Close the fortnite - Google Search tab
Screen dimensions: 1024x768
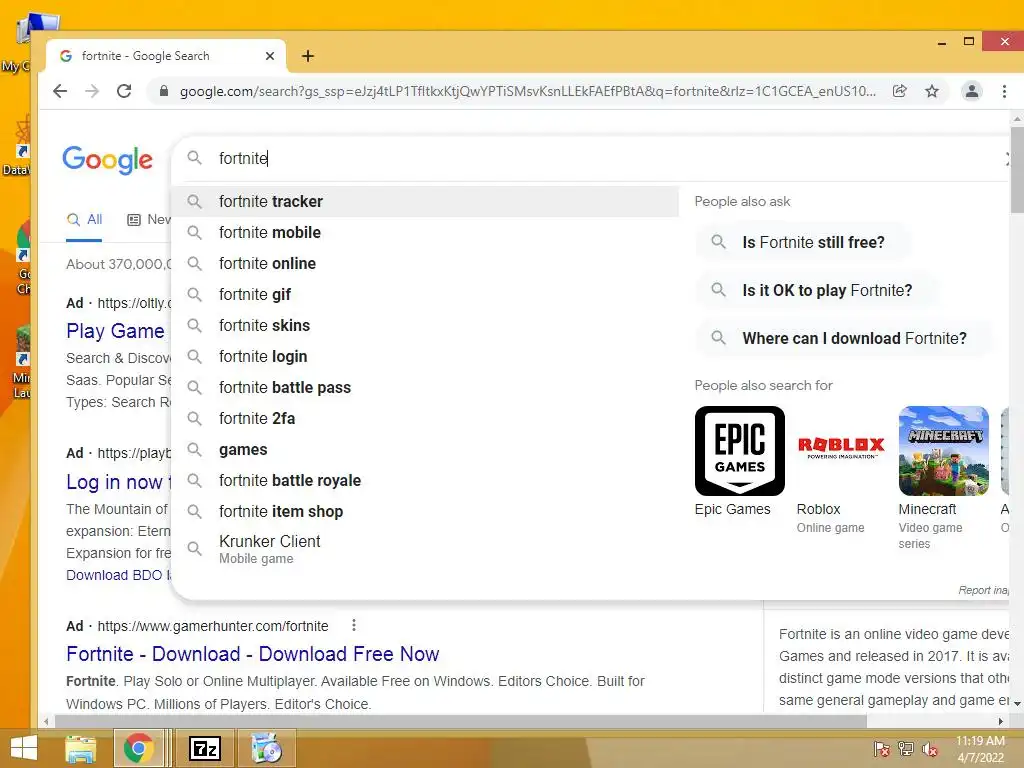pyautogui.click(x=270, y=56)
